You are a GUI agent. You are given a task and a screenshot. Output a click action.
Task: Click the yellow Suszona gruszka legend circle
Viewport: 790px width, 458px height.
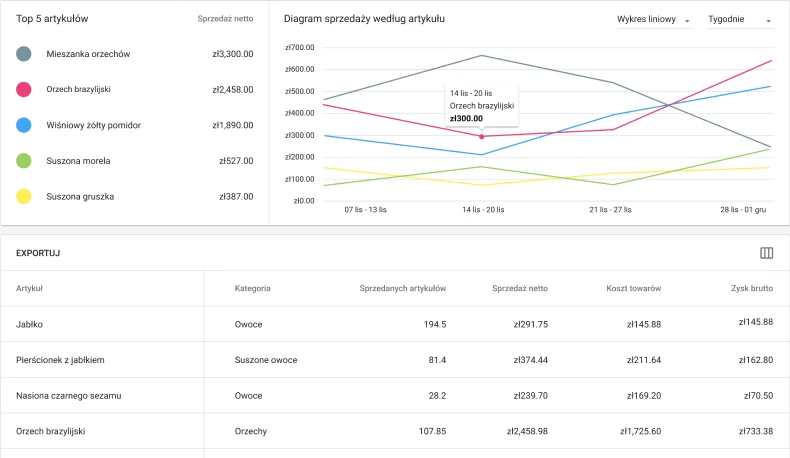click(24, 196)
